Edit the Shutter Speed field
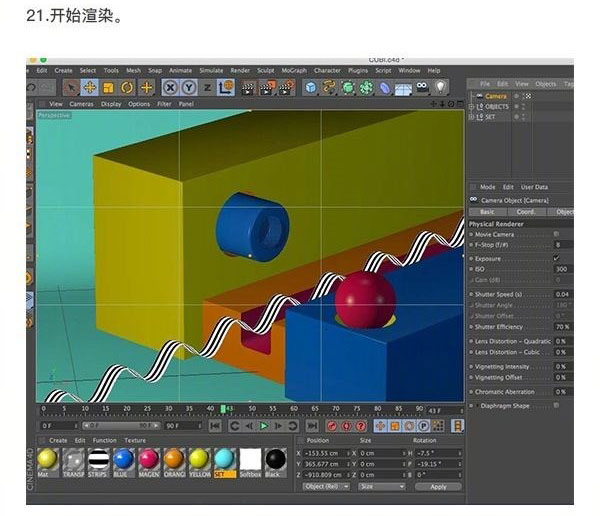This screenshot has height=516, width=600. pos(563,294)
